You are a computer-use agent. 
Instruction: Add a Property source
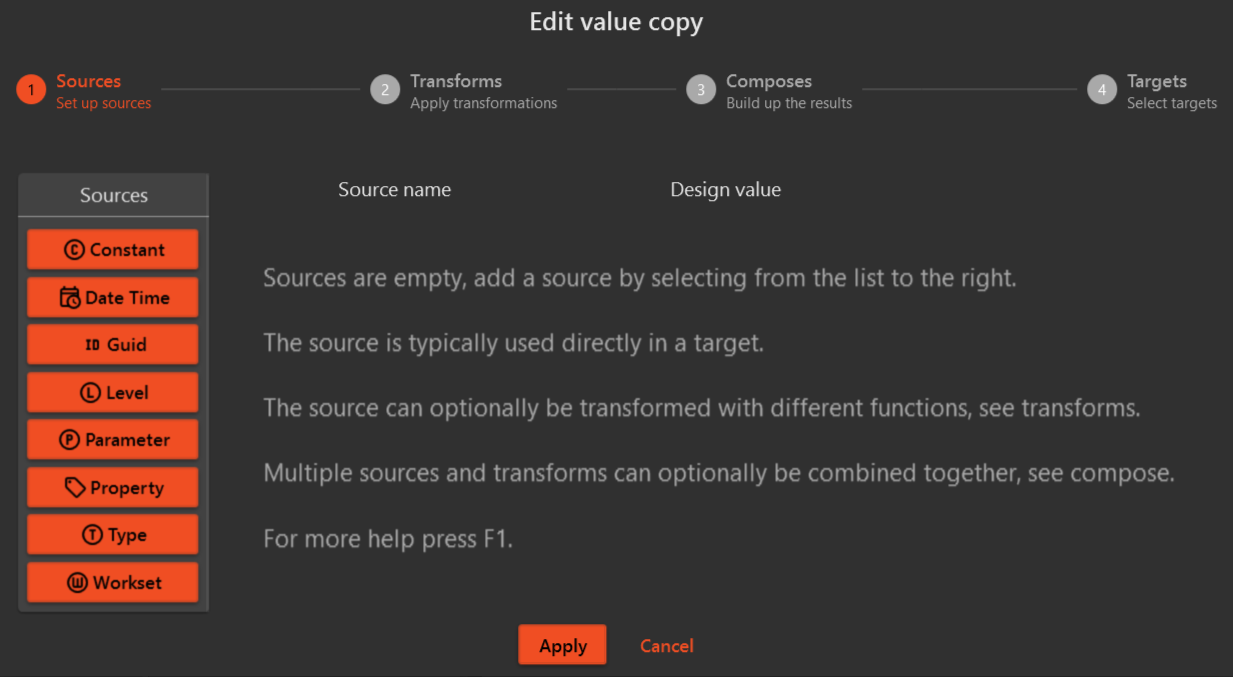click(112, 487)
